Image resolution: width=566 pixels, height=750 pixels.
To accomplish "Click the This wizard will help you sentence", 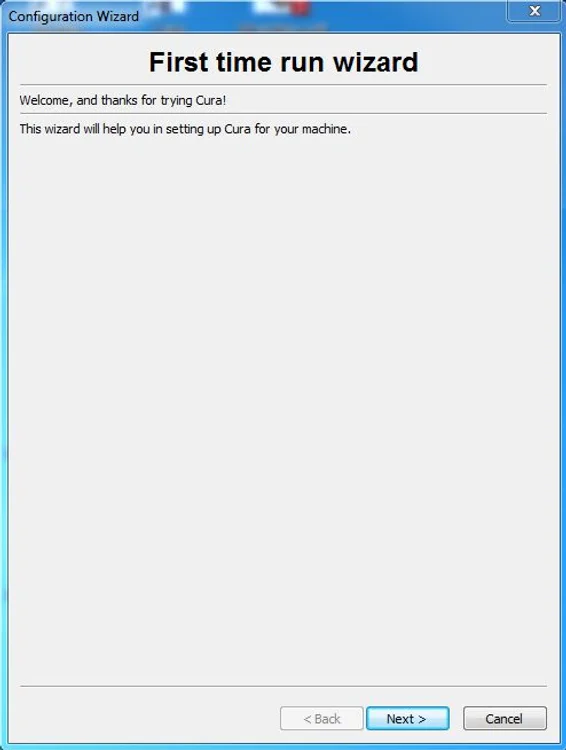I will [185, 129].
